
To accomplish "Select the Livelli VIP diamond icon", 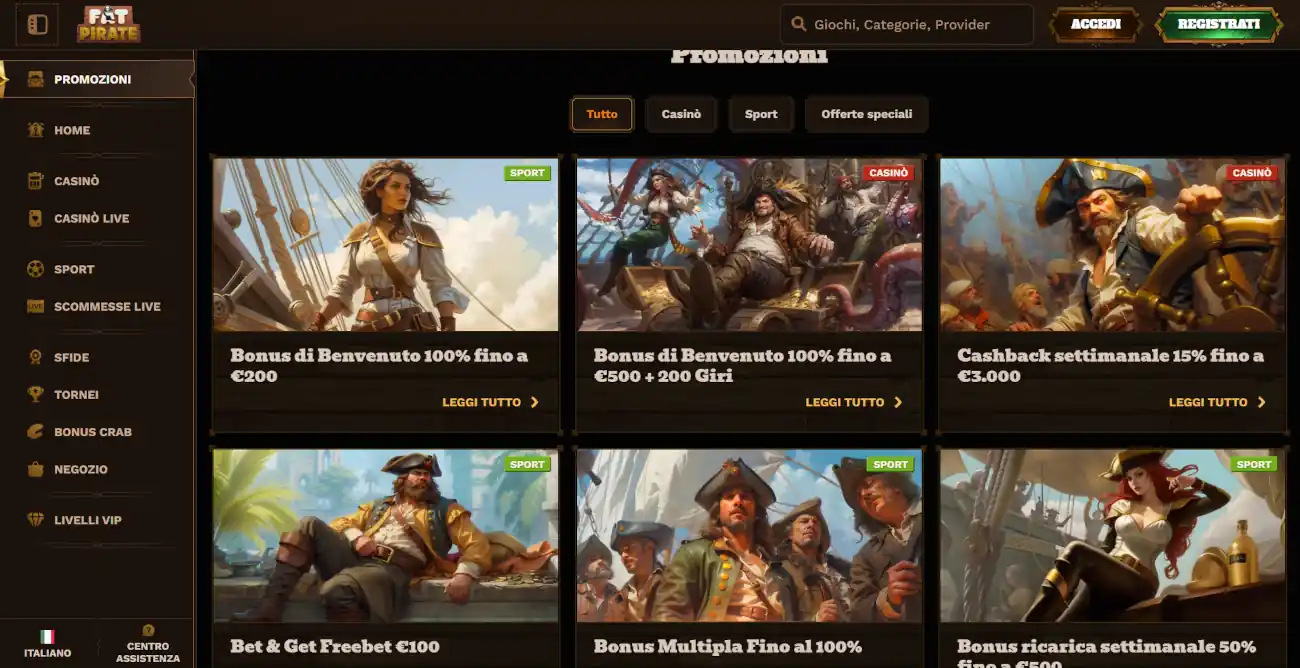I will (36, 520).
